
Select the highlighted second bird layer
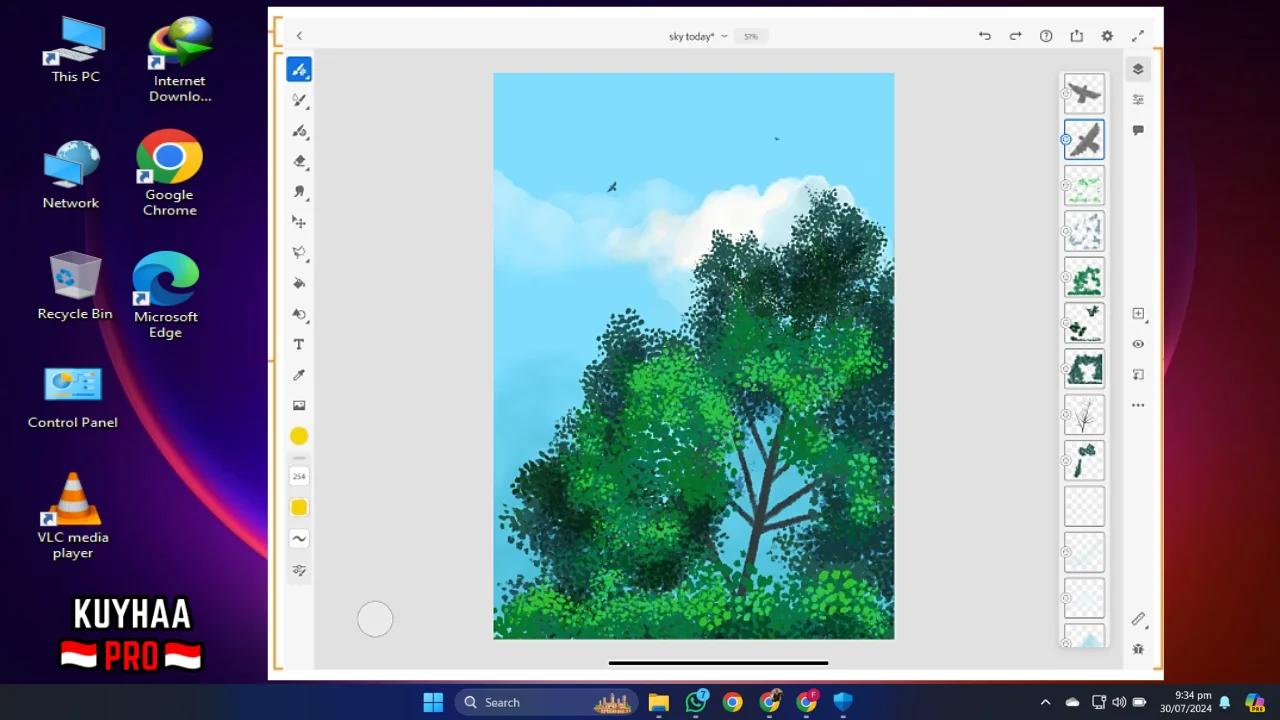(x=1085, y=140)
